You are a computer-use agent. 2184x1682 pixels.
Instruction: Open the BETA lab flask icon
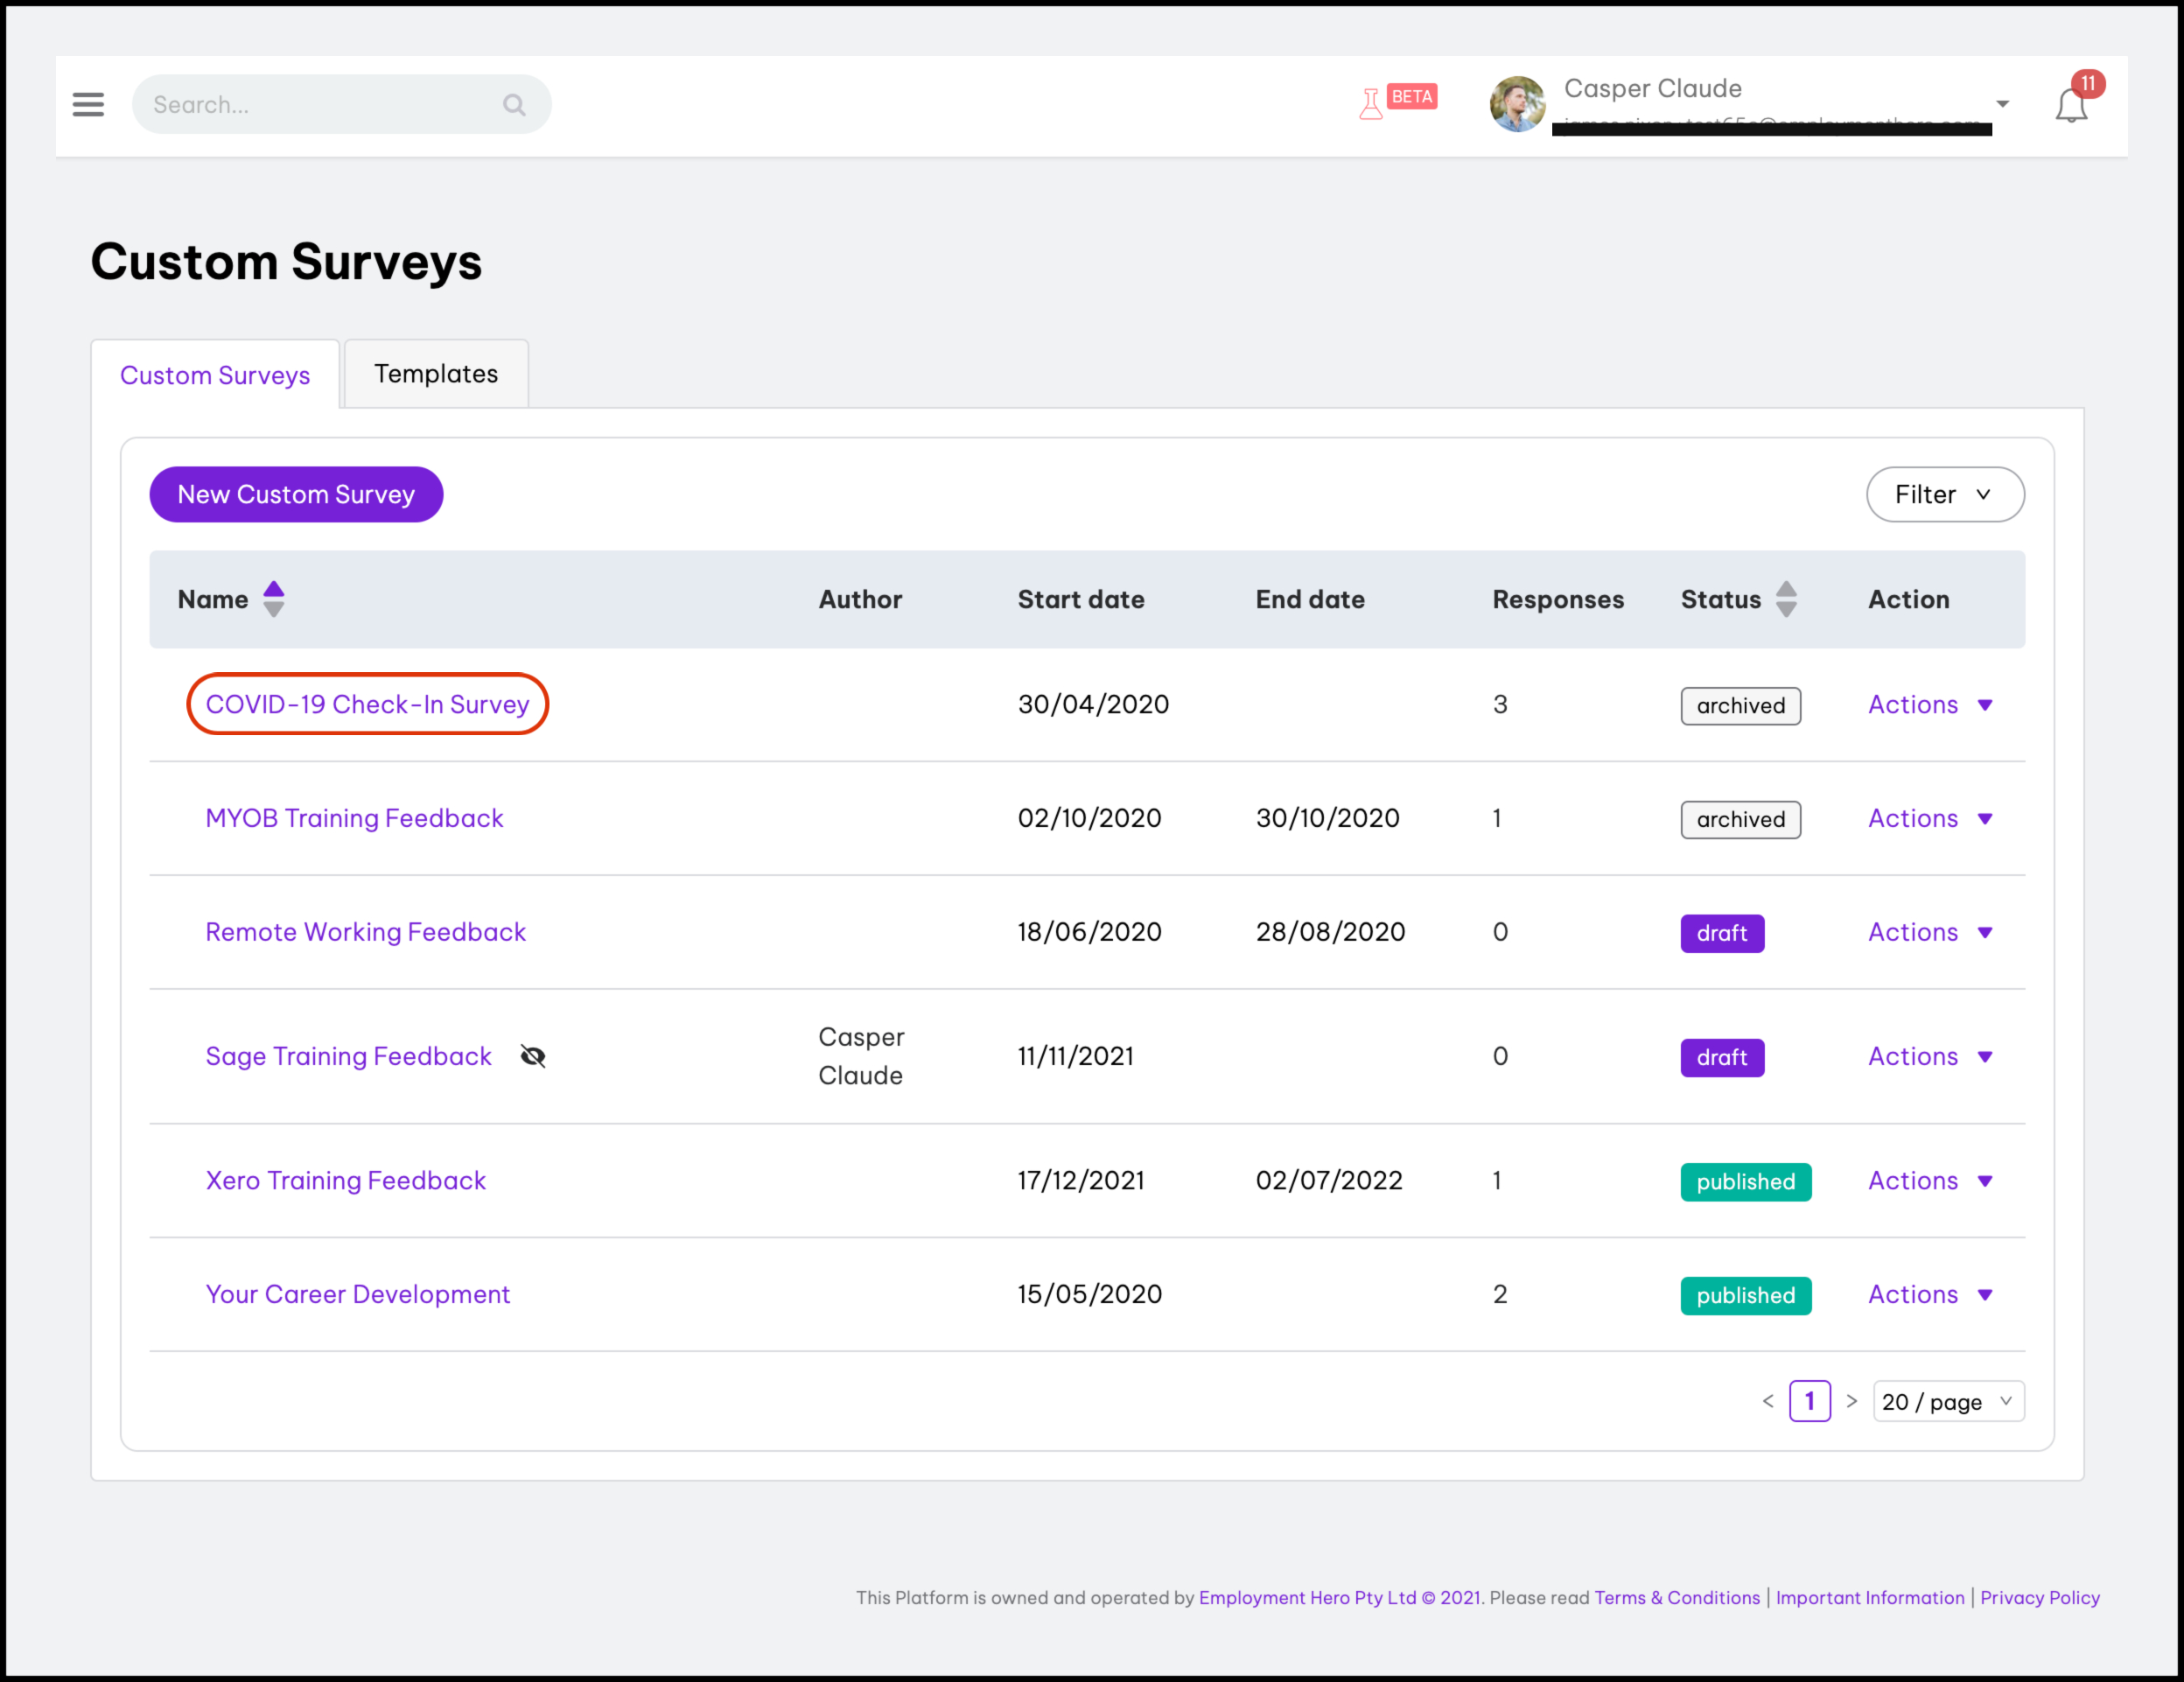coord(1371,103)
